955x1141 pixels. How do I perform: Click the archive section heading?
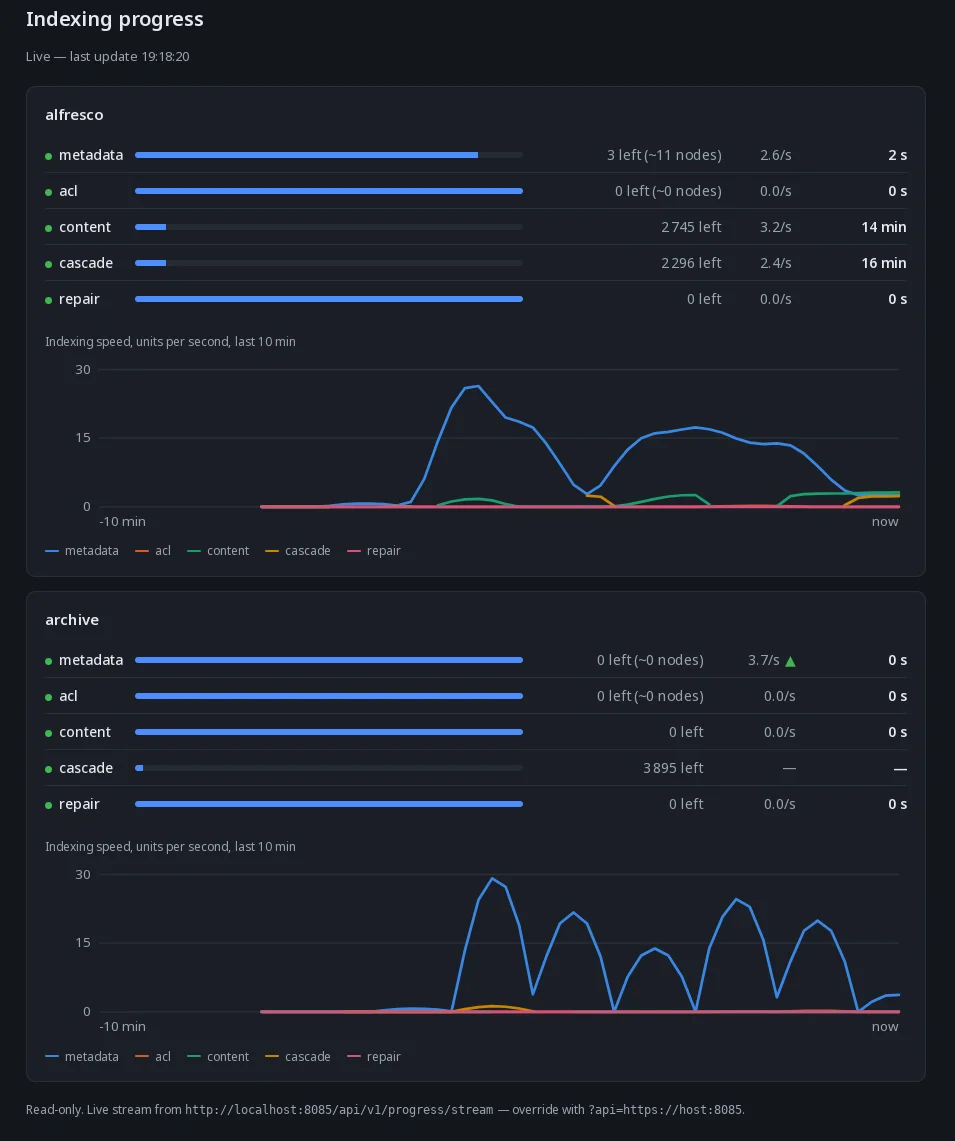point(72,620)
